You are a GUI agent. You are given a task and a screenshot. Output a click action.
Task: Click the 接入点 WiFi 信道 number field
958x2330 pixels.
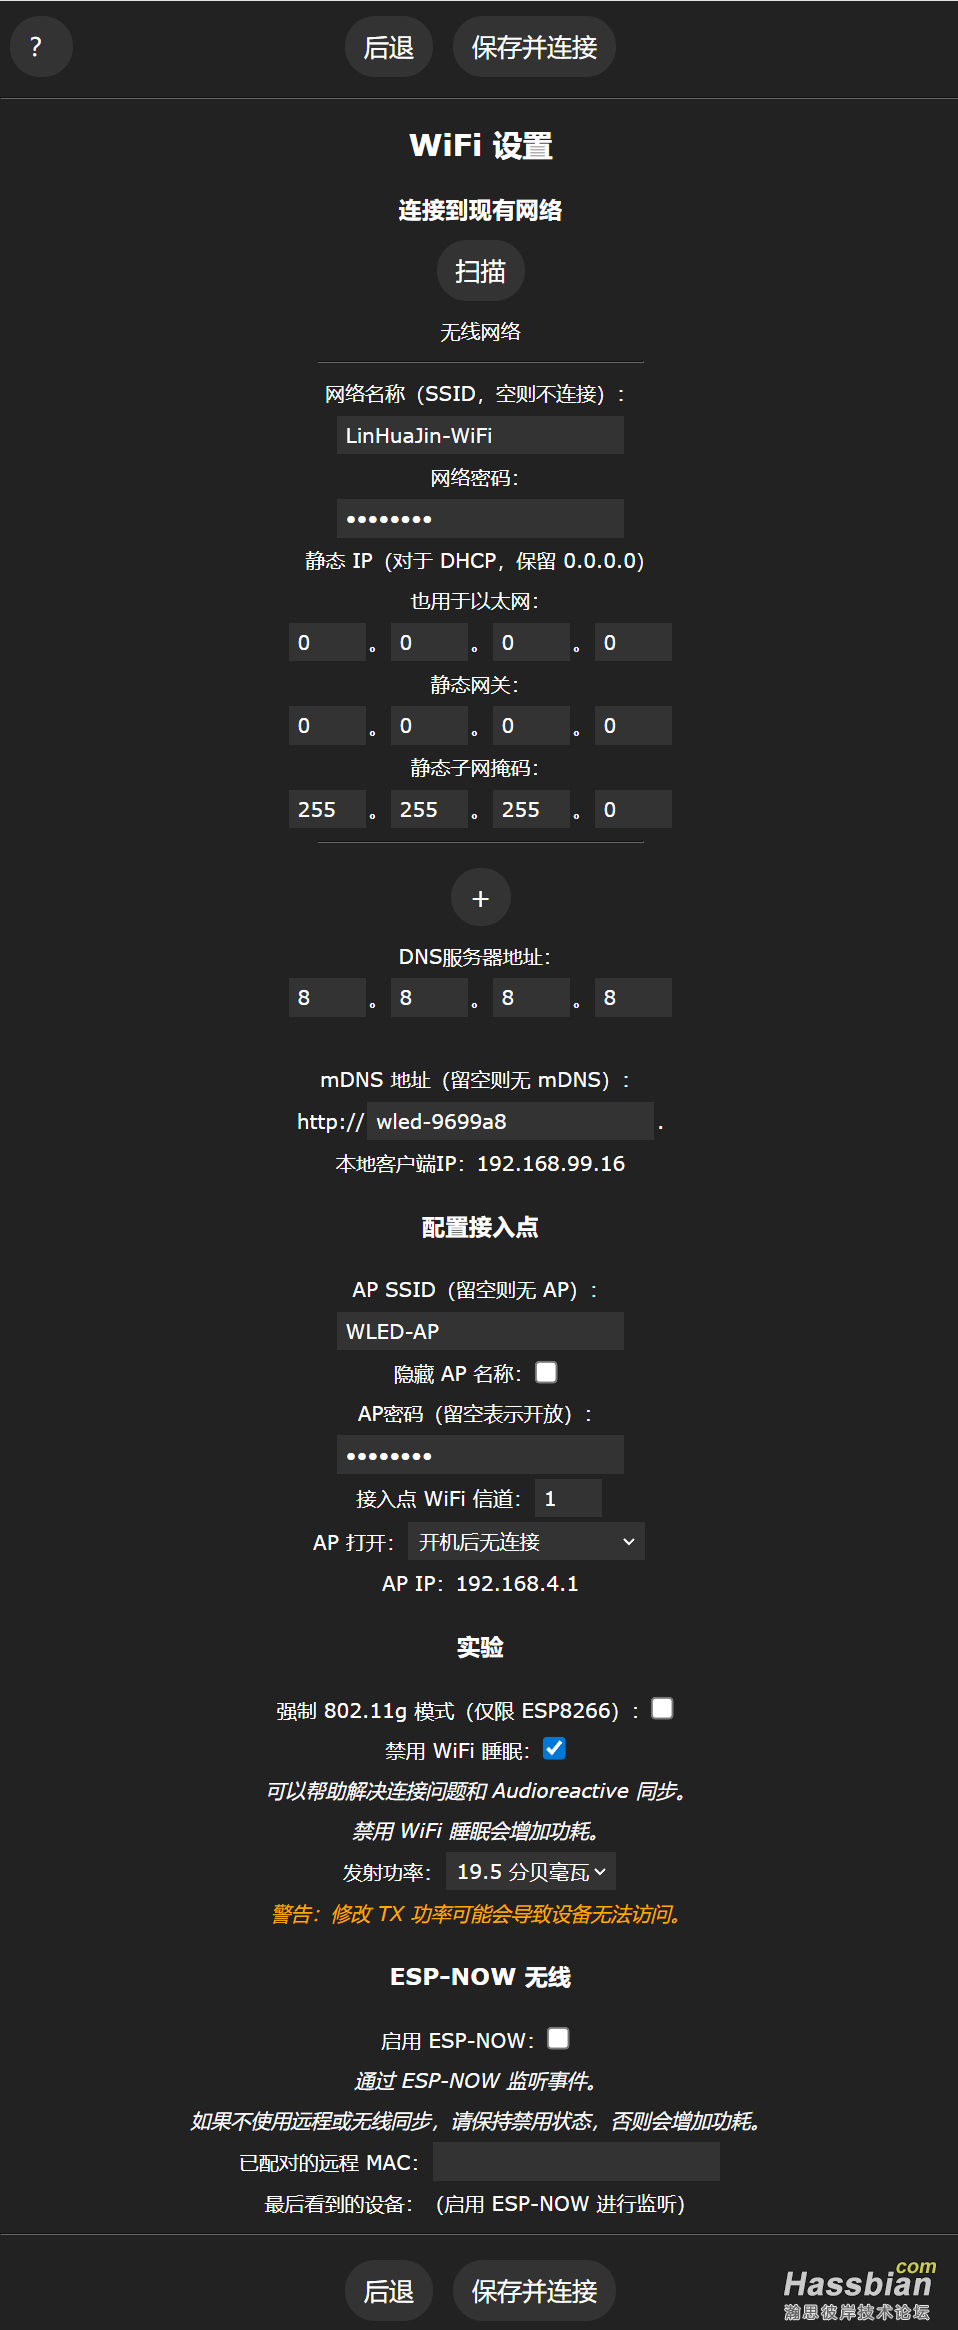click(568, 1498)
